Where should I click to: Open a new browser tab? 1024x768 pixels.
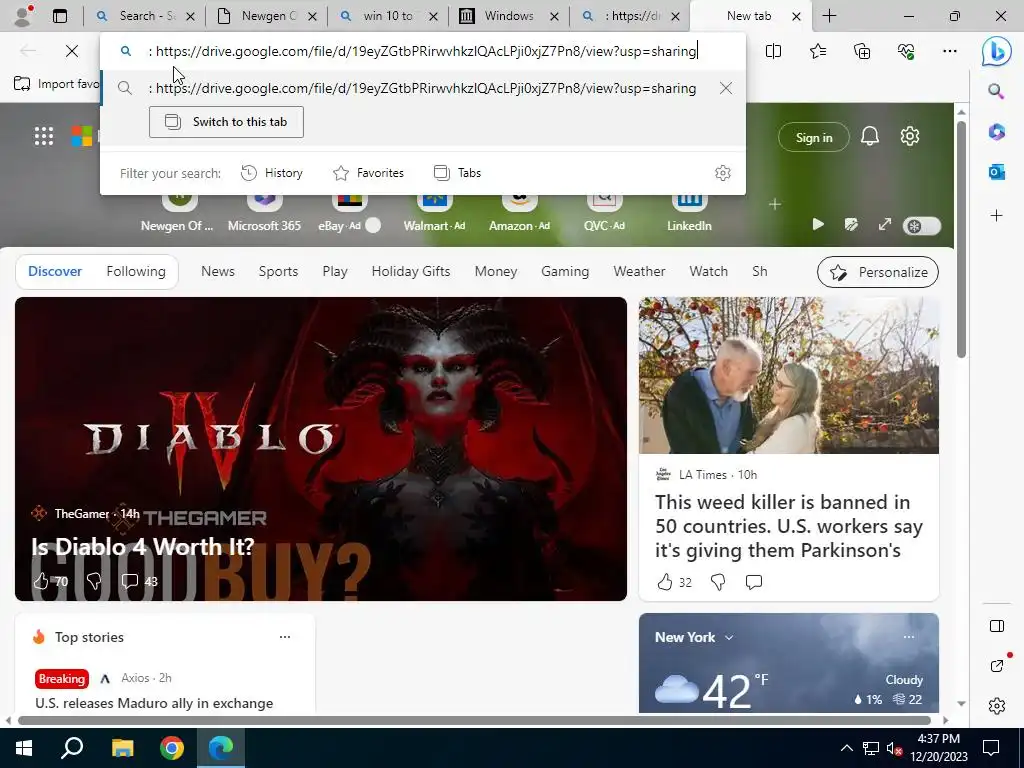[829, 16]
